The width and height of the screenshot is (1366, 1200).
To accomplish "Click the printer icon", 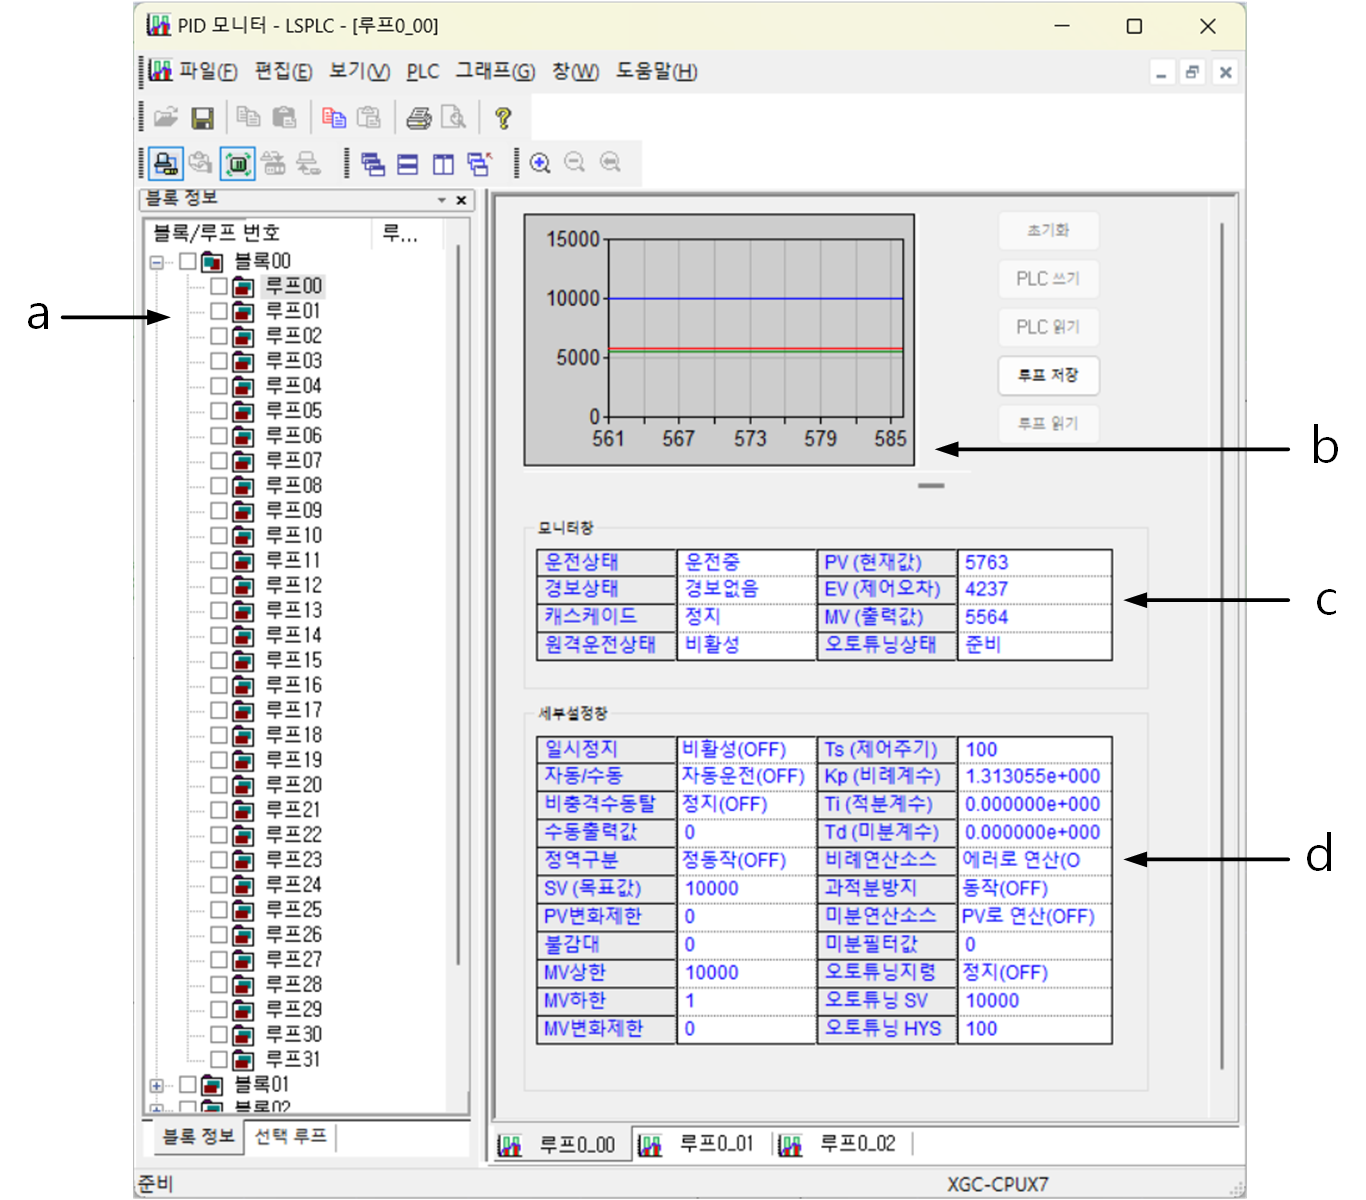I will point(419,118).
